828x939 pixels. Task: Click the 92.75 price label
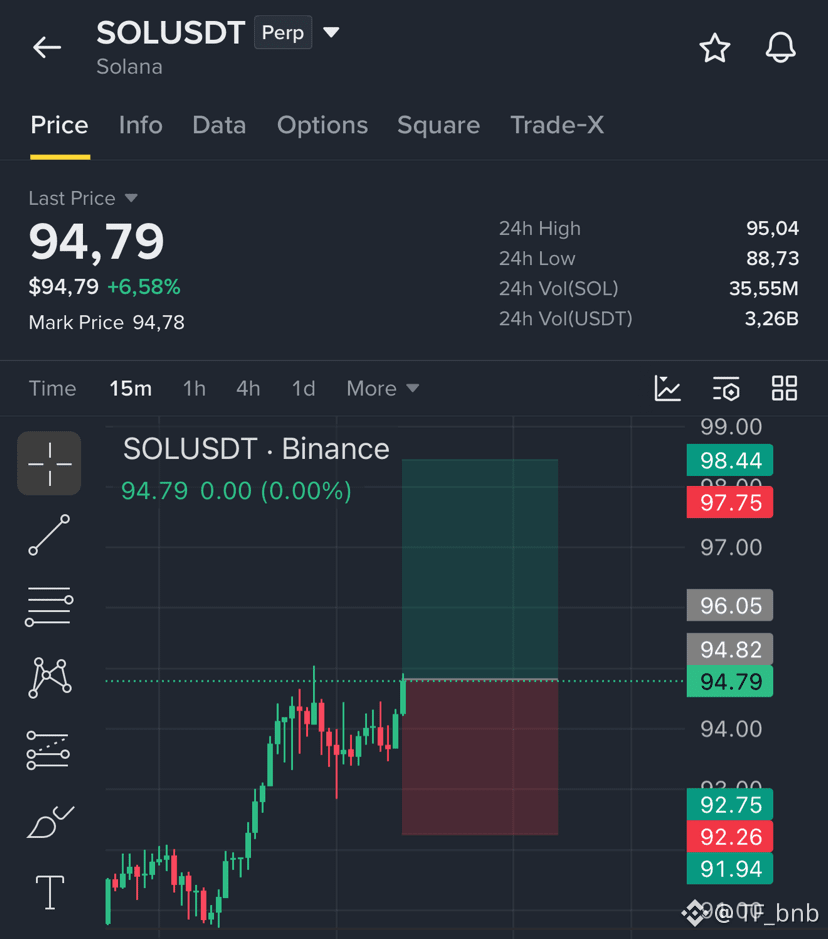click(730, 805)
